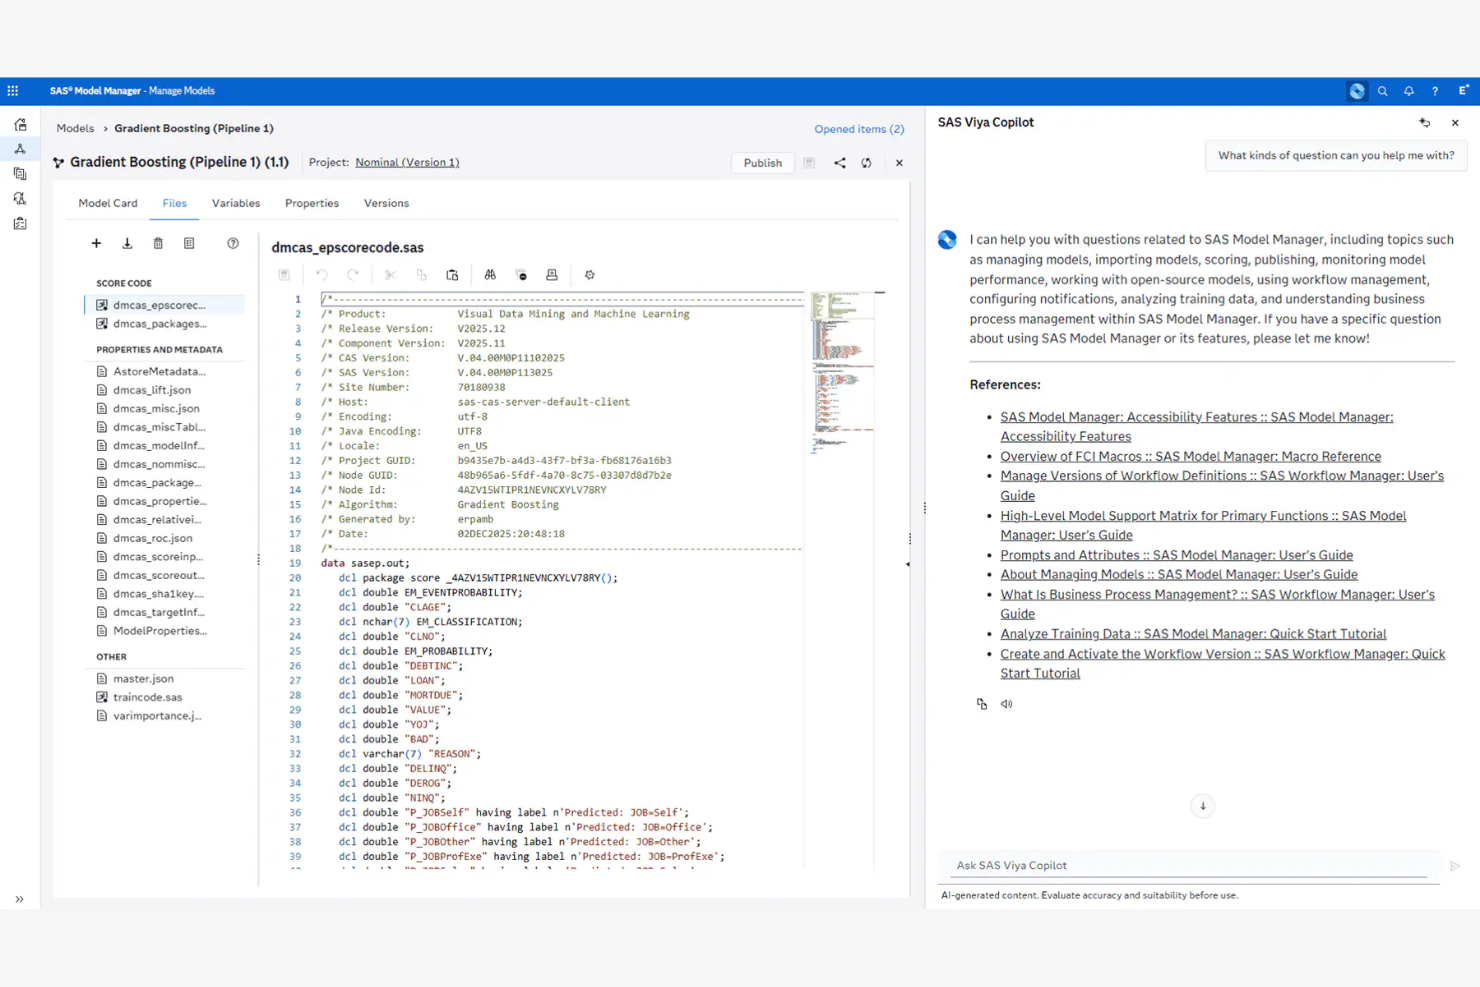Click the disabled save icon beside Publish
The image size is (1480, 987).
tap(810, 163)
